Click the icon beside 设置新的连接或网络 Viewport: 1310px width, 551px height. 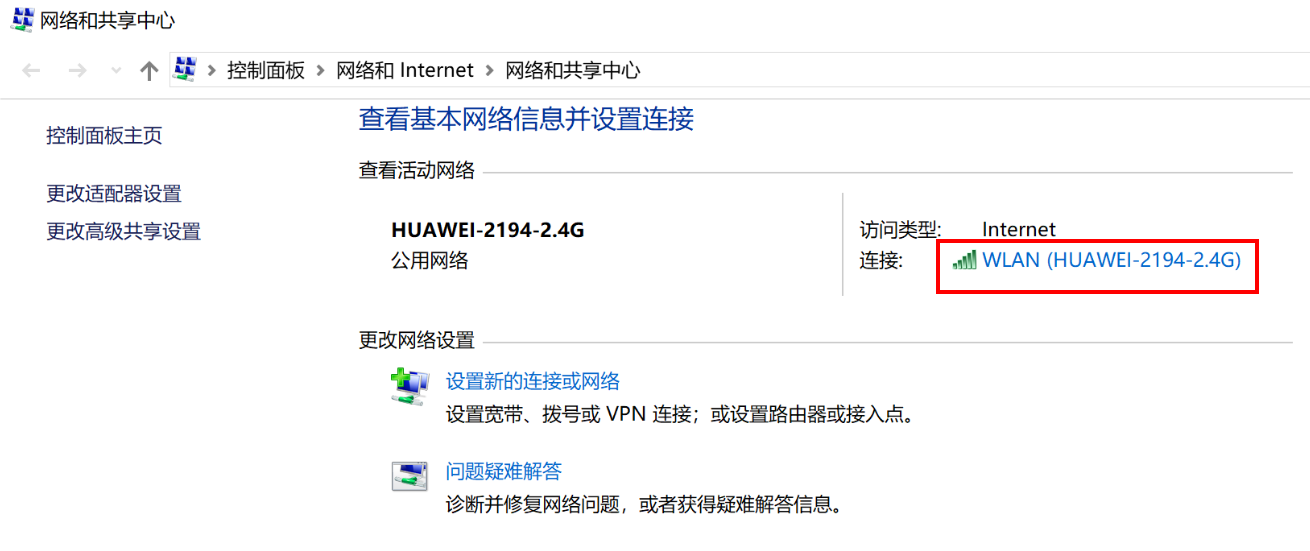408,386
